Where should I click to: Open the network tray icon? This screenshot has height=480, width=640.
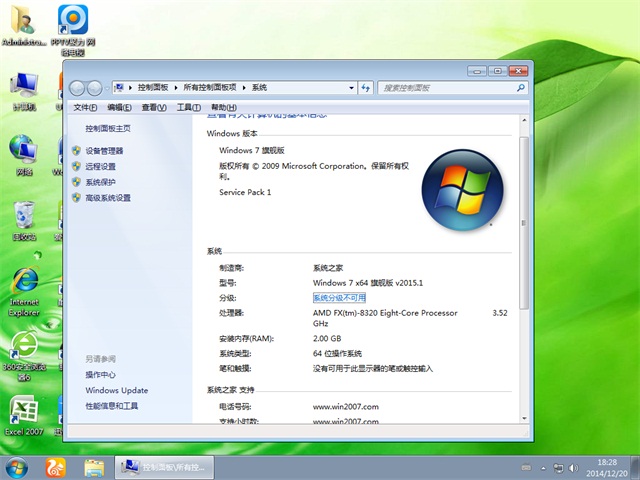click(x=558, y=468)
